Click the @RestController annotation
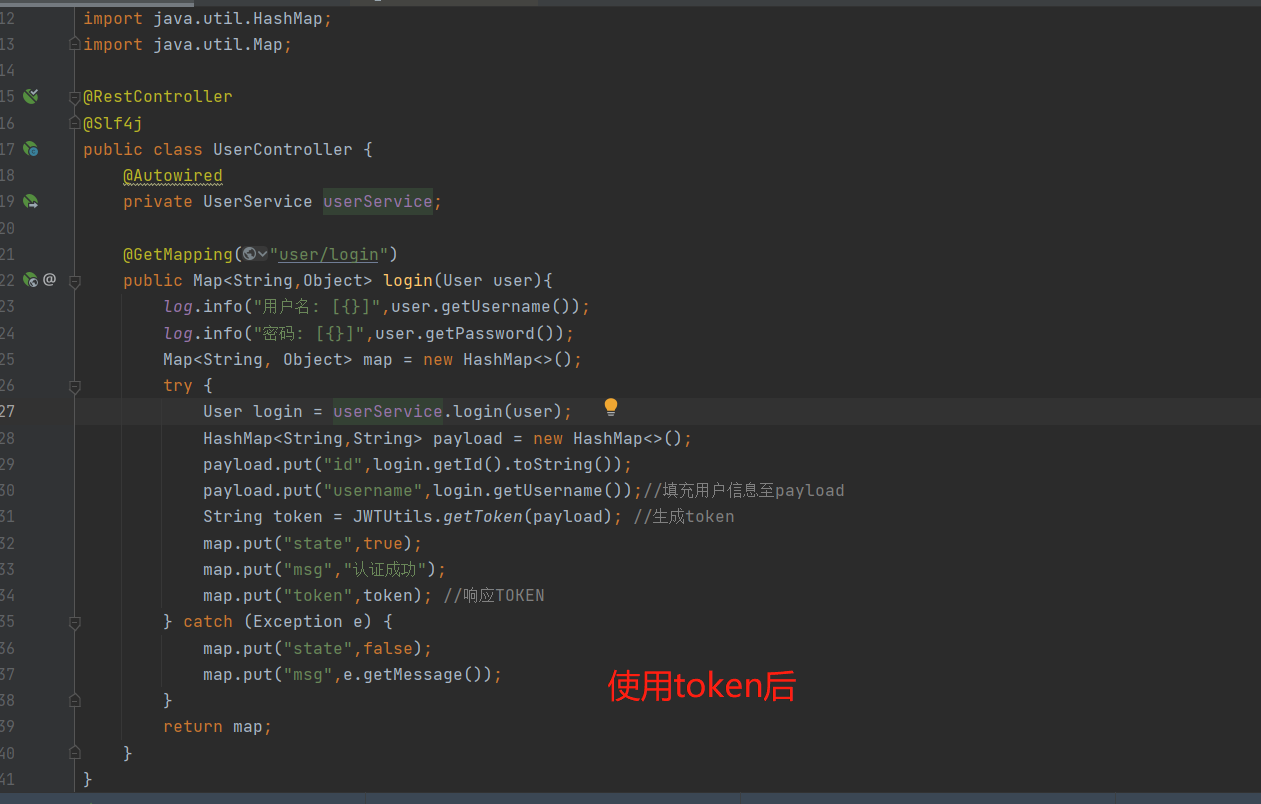The width and height of the screenshot is (1261, 804). point(158,97)
